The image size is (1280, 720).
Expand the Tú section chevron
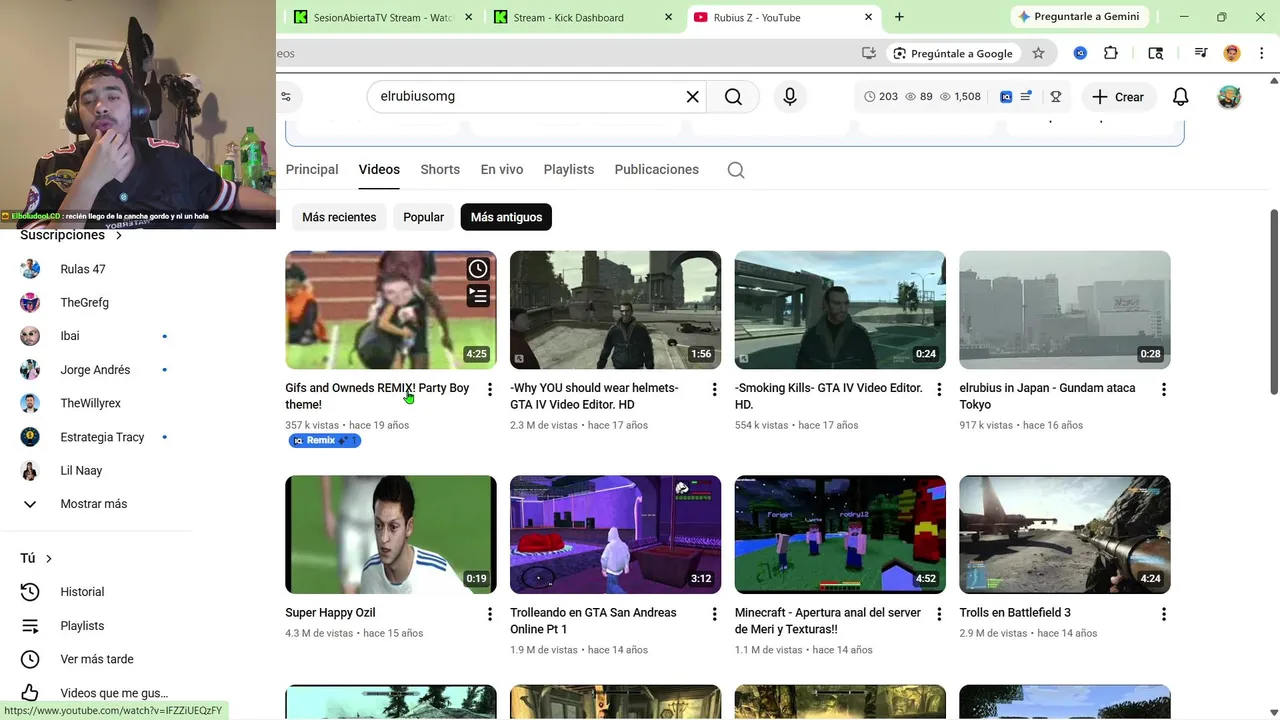(x=48, y=559)
